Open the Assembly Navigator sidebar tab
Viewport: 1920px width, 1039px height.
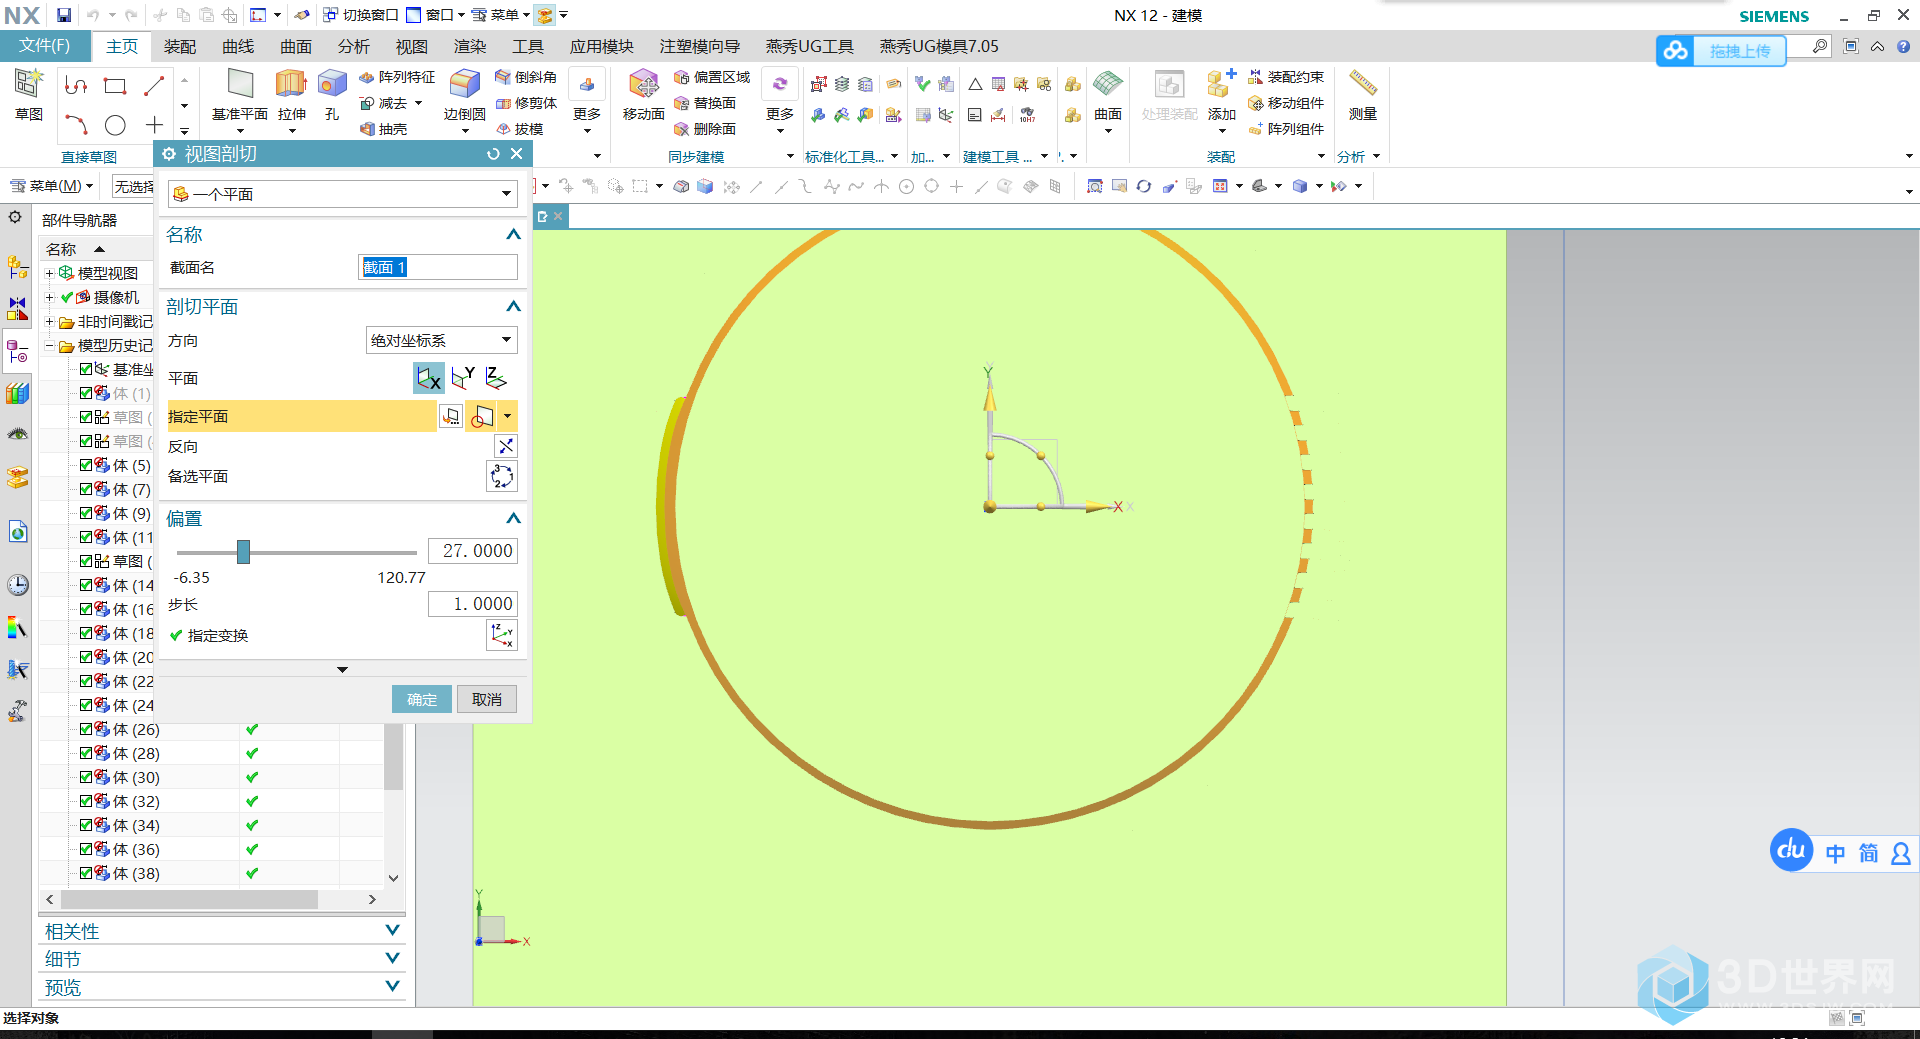(x=17, y=267)
